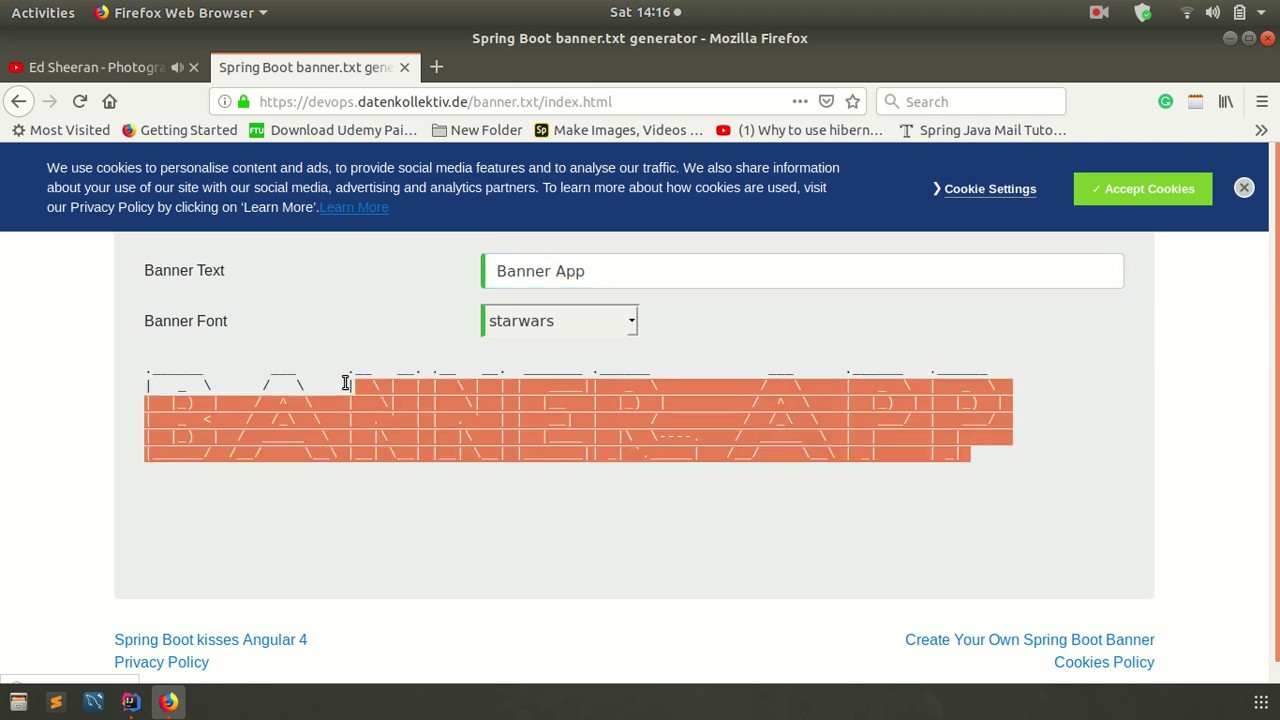Screen dimensions: 1280x720
Task: Show the applications grid
Action: tap(1261, 702)
